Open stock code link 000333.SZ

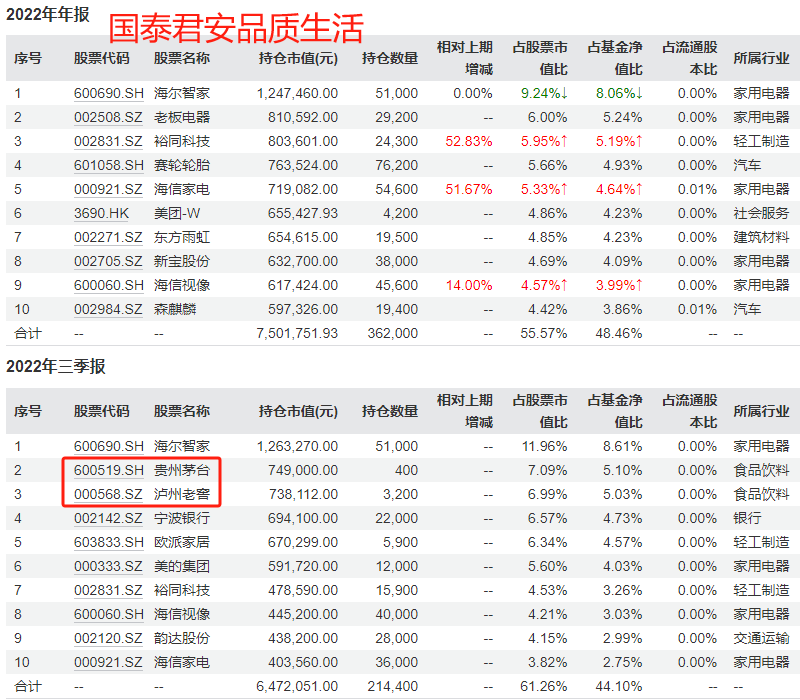click(x=108, y=566)
